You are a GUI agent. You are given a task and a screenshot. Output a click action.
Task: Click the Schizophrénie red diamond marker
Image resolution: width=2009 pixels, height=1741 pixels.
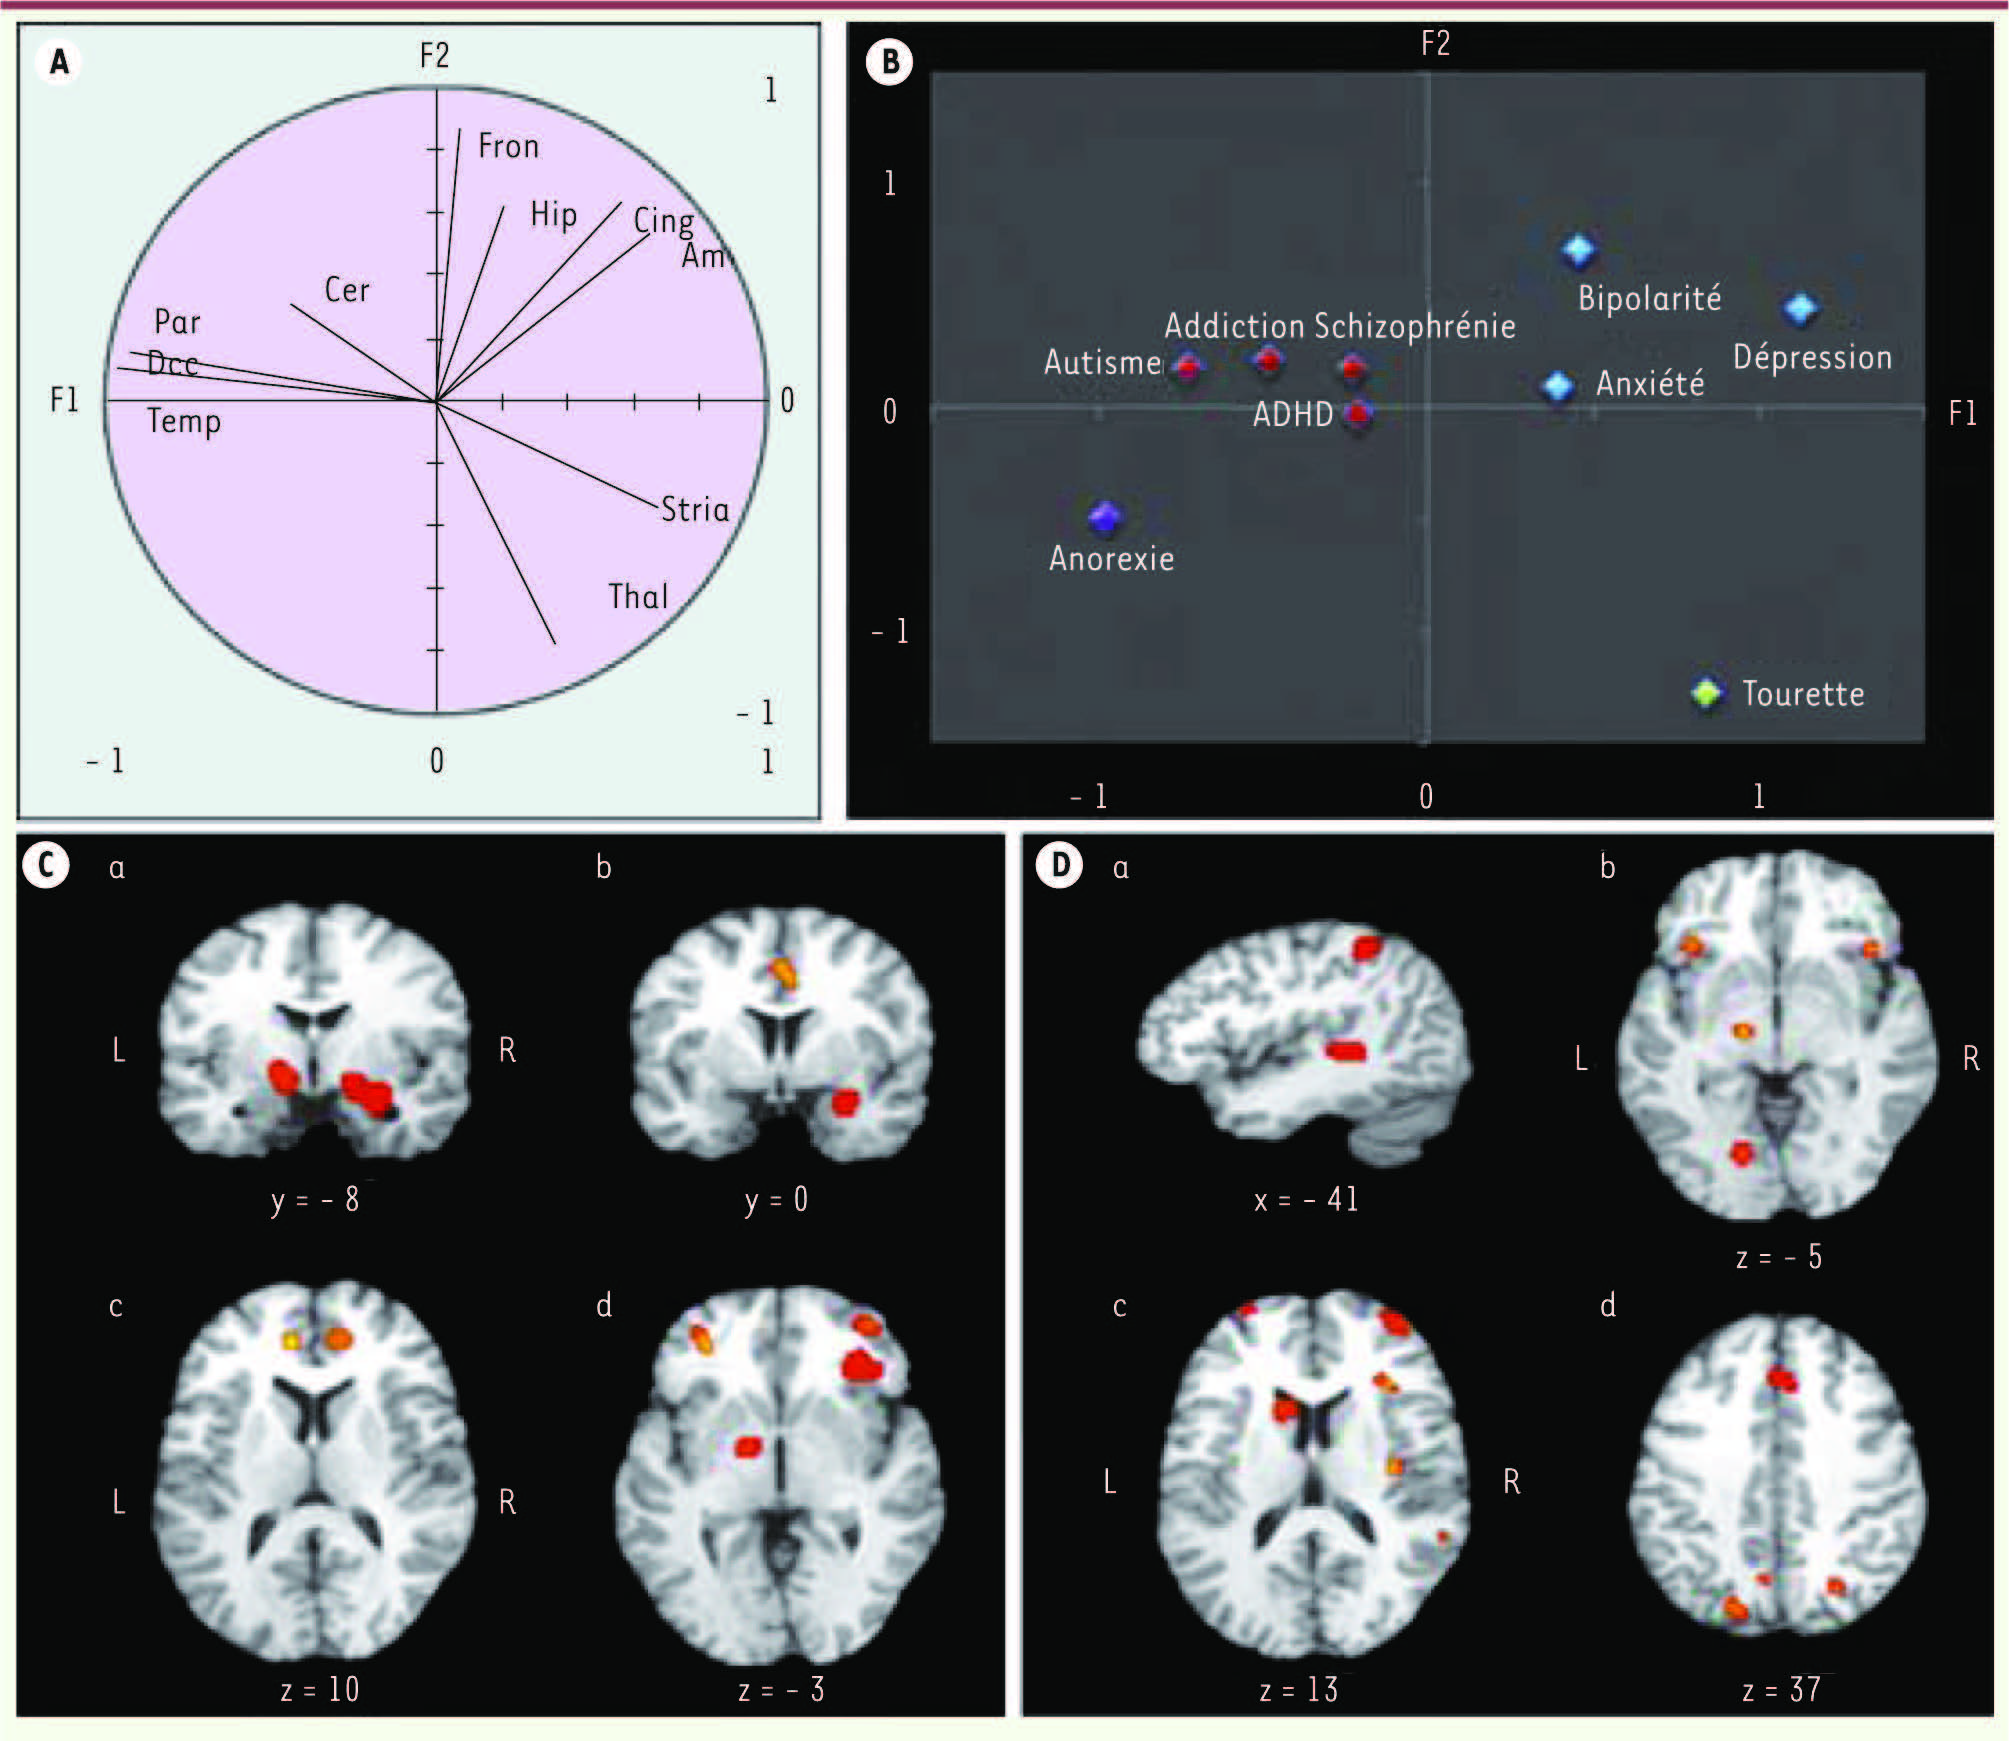pos(1352,367)
